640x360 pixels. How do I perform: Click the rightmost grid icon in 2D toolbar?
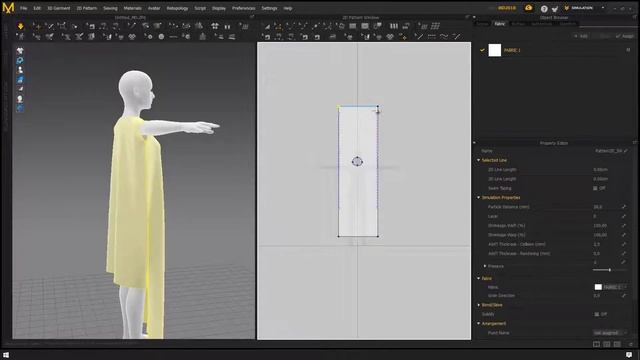click(x=436, y=26)
